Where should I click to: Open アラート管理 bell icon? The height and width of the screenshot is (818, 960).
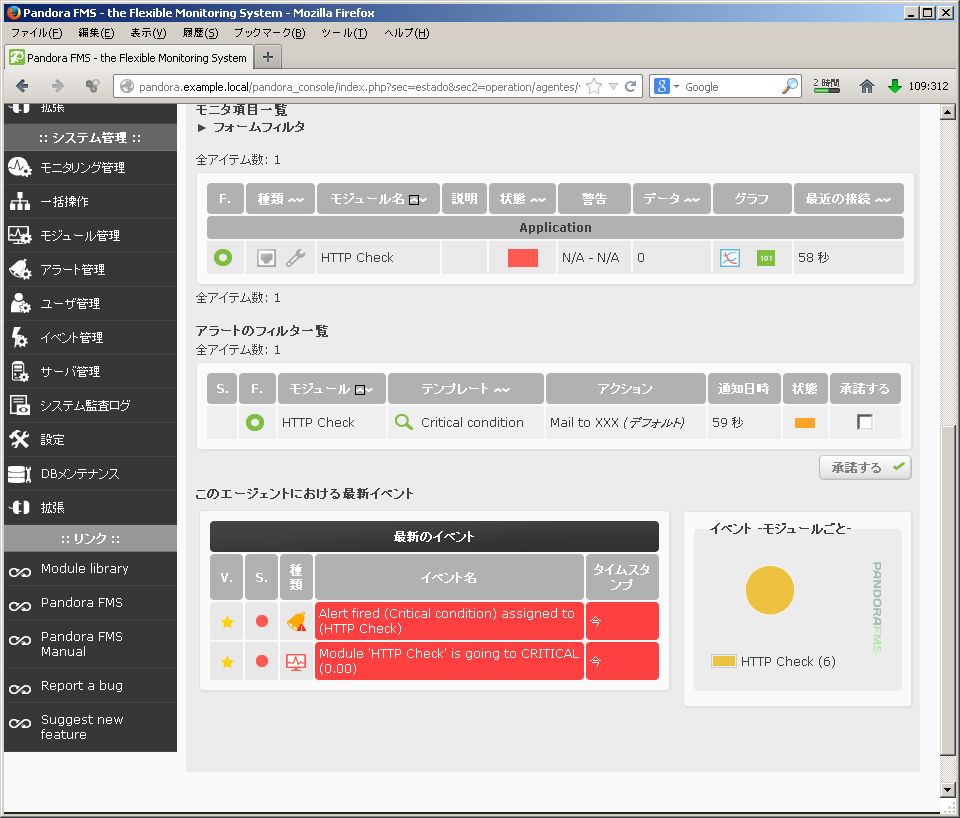(x=20, y=269)
